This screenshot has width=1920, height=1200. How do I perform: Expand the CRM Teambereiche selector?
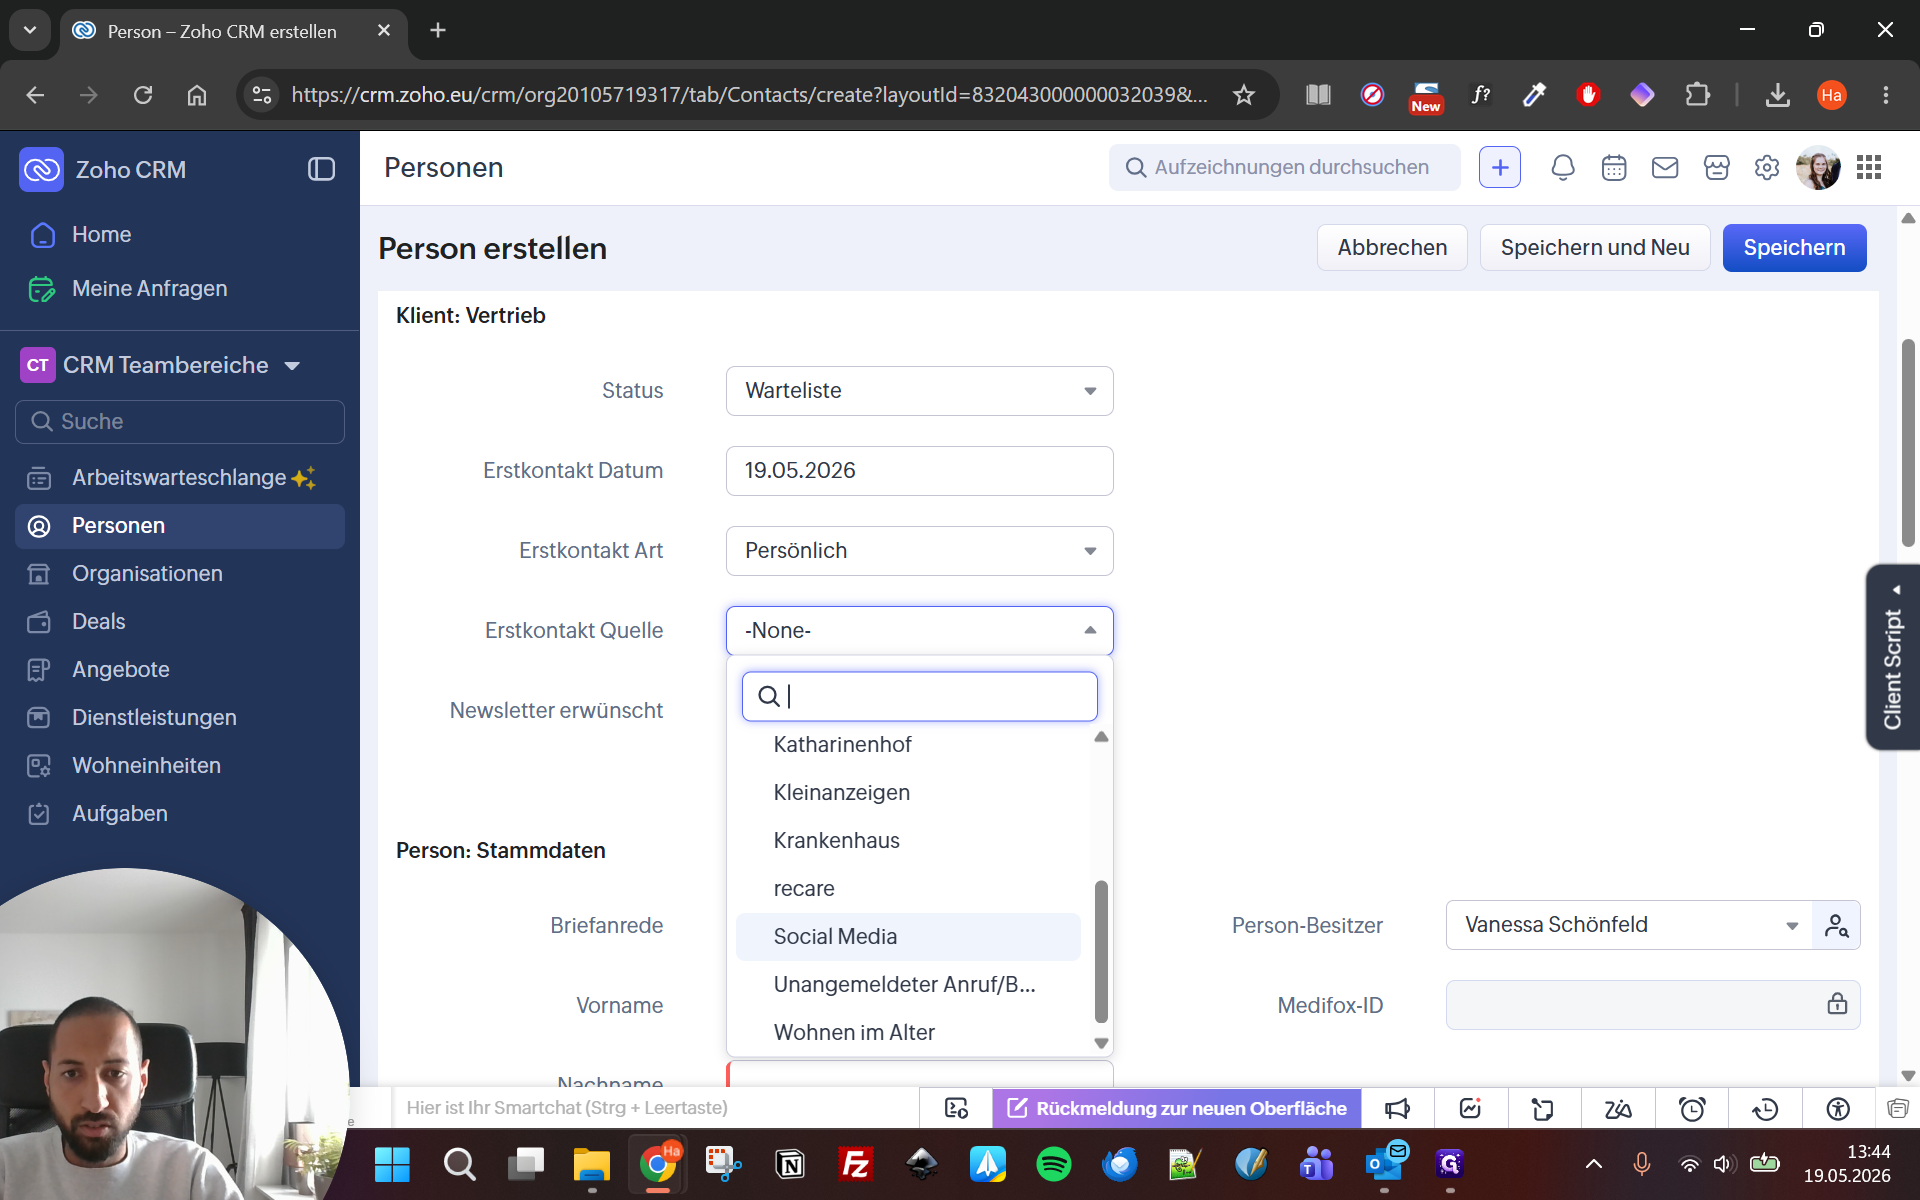[161, 365]
